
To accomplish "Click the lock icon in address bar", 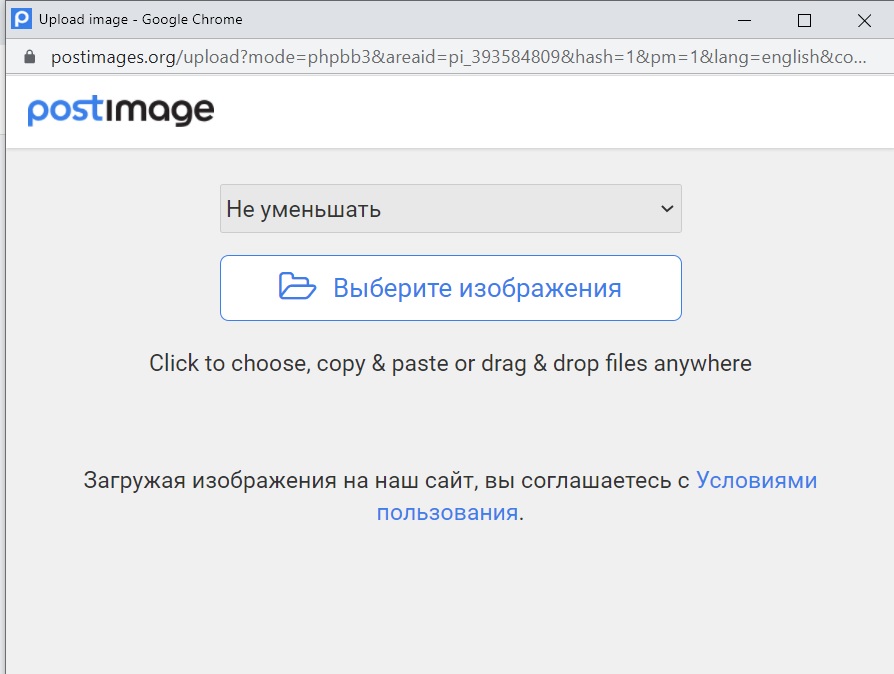I will pos(30,57).
